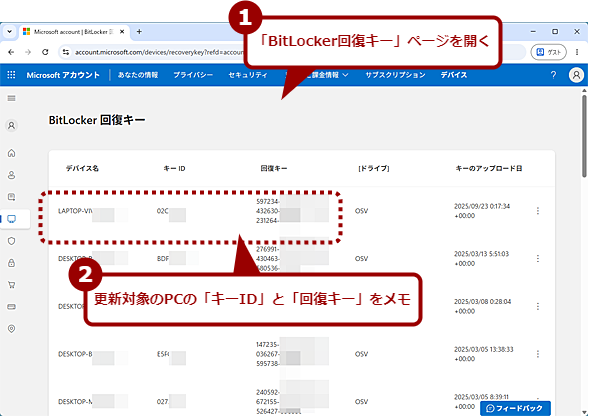Open the Order history cart sidebar icon
The height and width of the screenshot is (417, 589).
pyautogui.click(x=11, y=285)
